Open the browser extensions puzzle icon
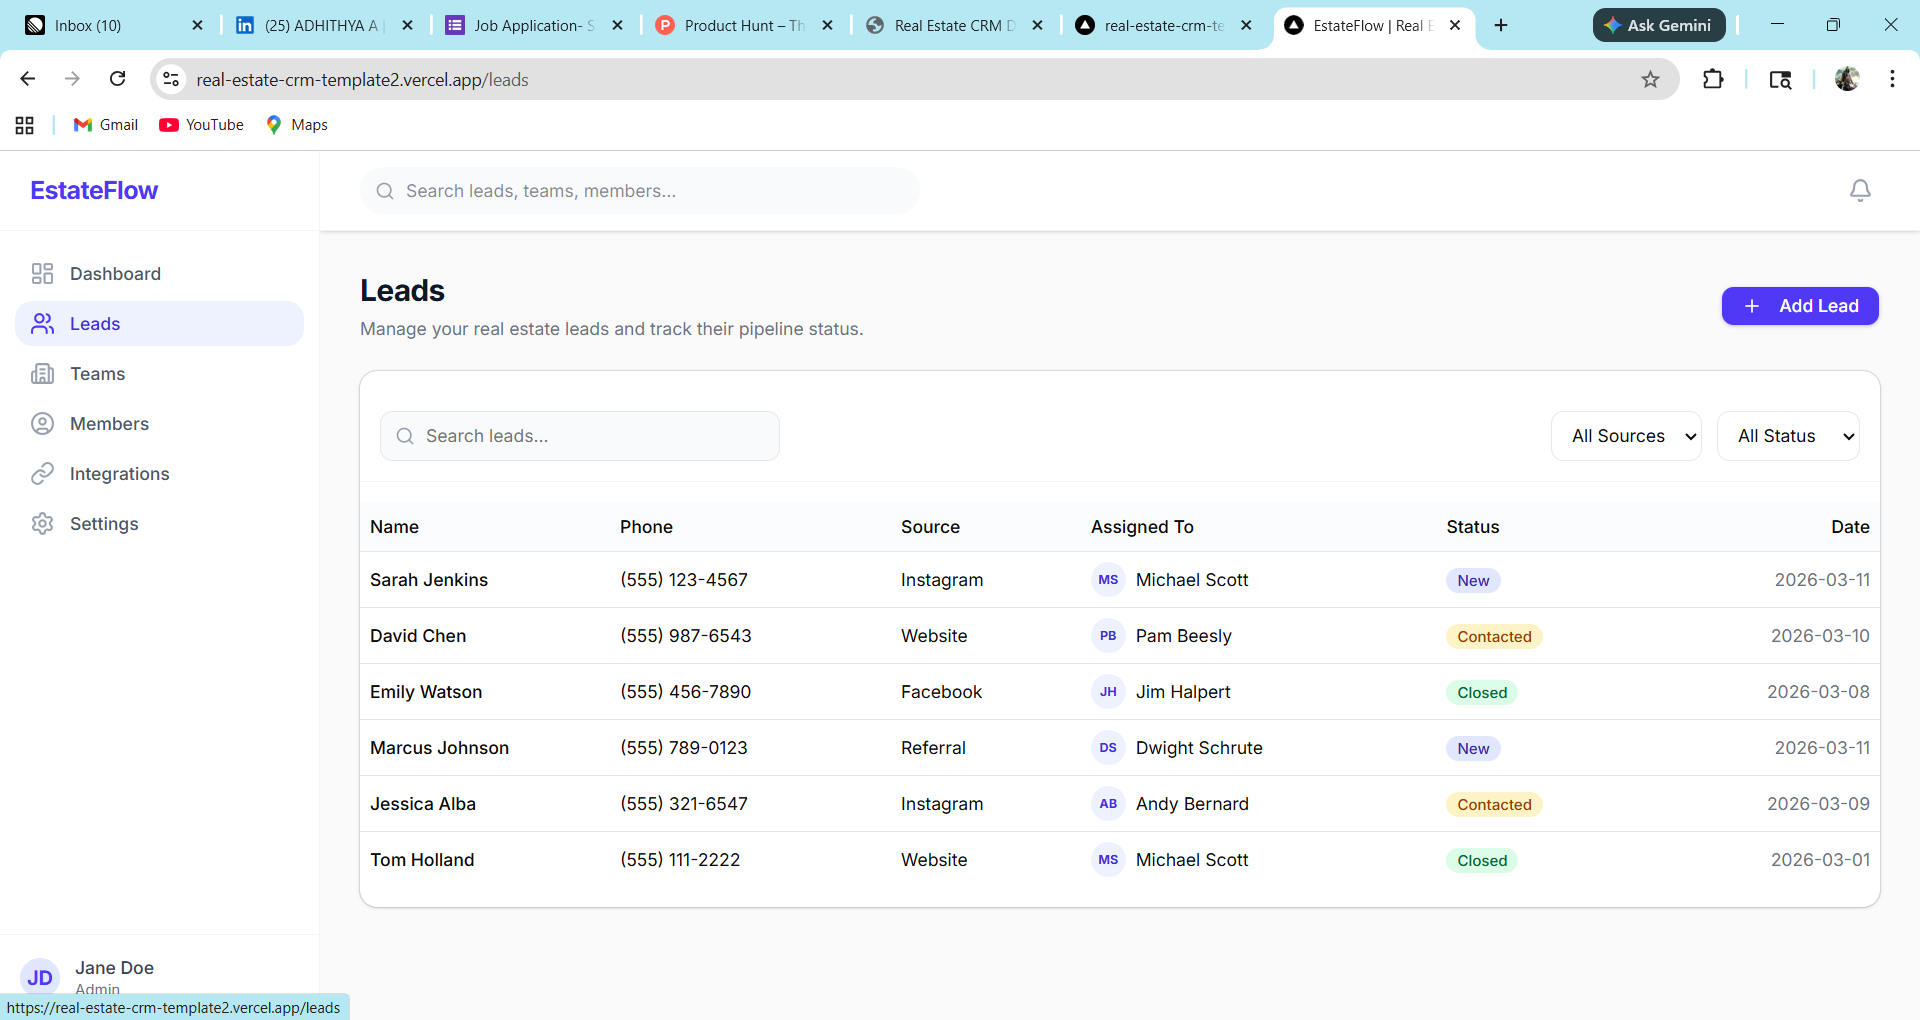 (1712, 79)
